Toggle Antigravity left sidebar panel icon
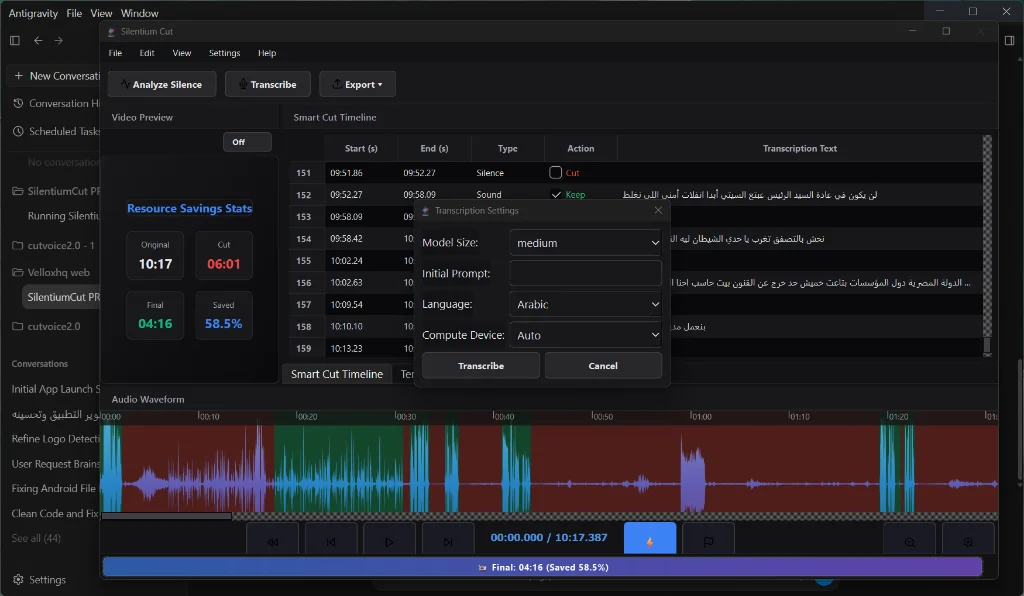Image resolution: width=1024 pixels, height=596 pixels. tap(14, 40)
